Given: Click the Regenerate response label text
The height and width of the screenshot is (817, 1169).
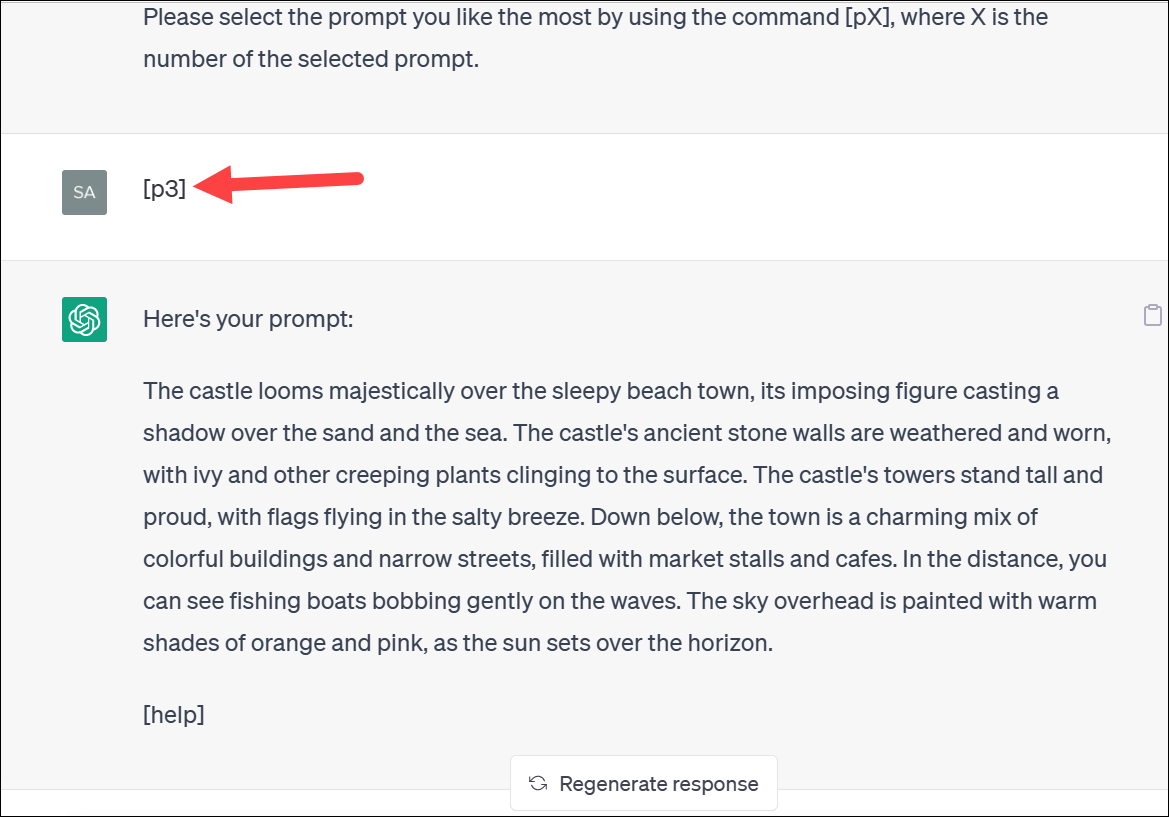Looking at the screenshot, I should (x=658, y=784).
